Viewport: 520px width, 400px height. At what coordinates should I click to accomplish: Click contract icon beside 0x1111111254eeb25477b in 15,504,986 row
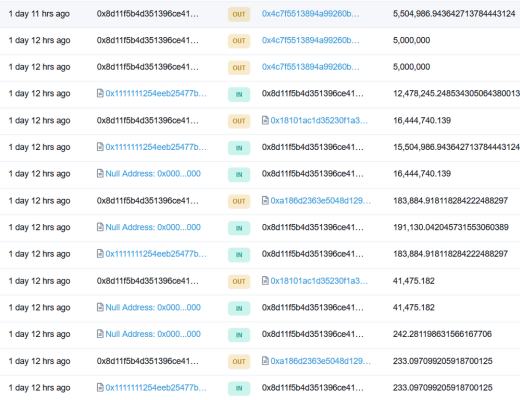pyautogui.click(x=100, y=147)
